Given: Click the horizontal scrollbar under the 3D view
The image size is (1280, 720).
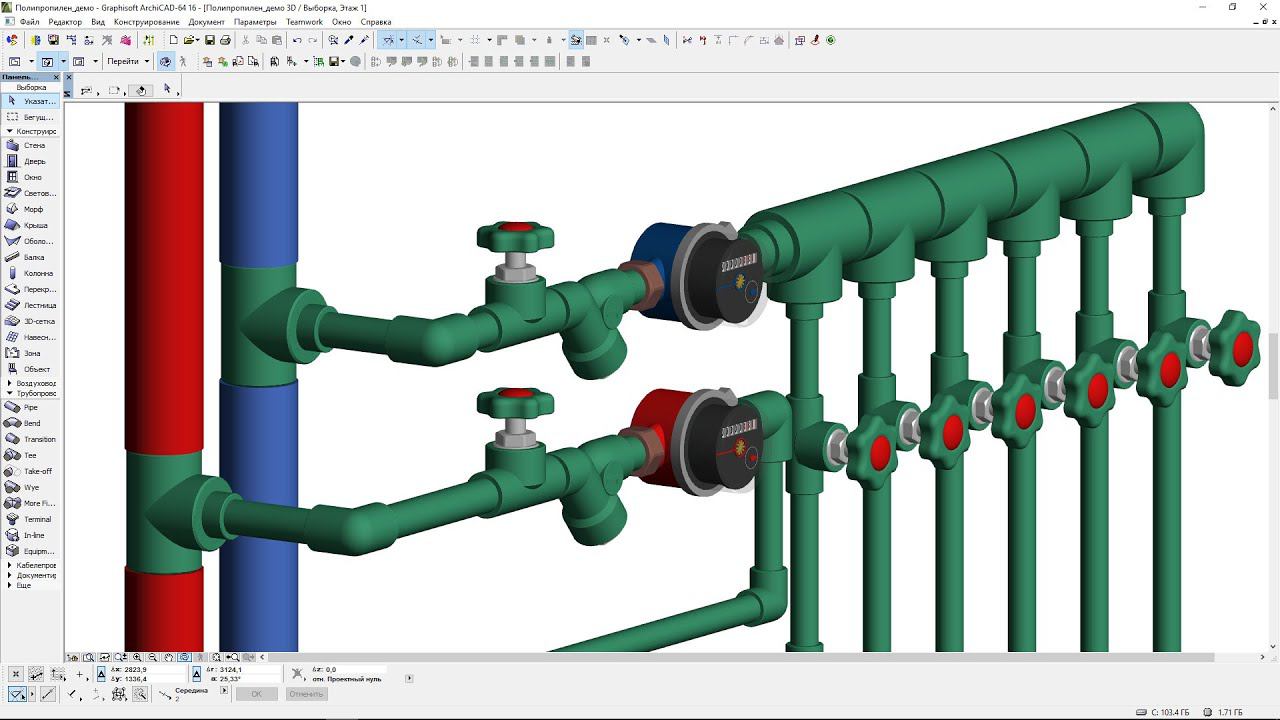Looking at the screenshot, I should pos(740,657).
